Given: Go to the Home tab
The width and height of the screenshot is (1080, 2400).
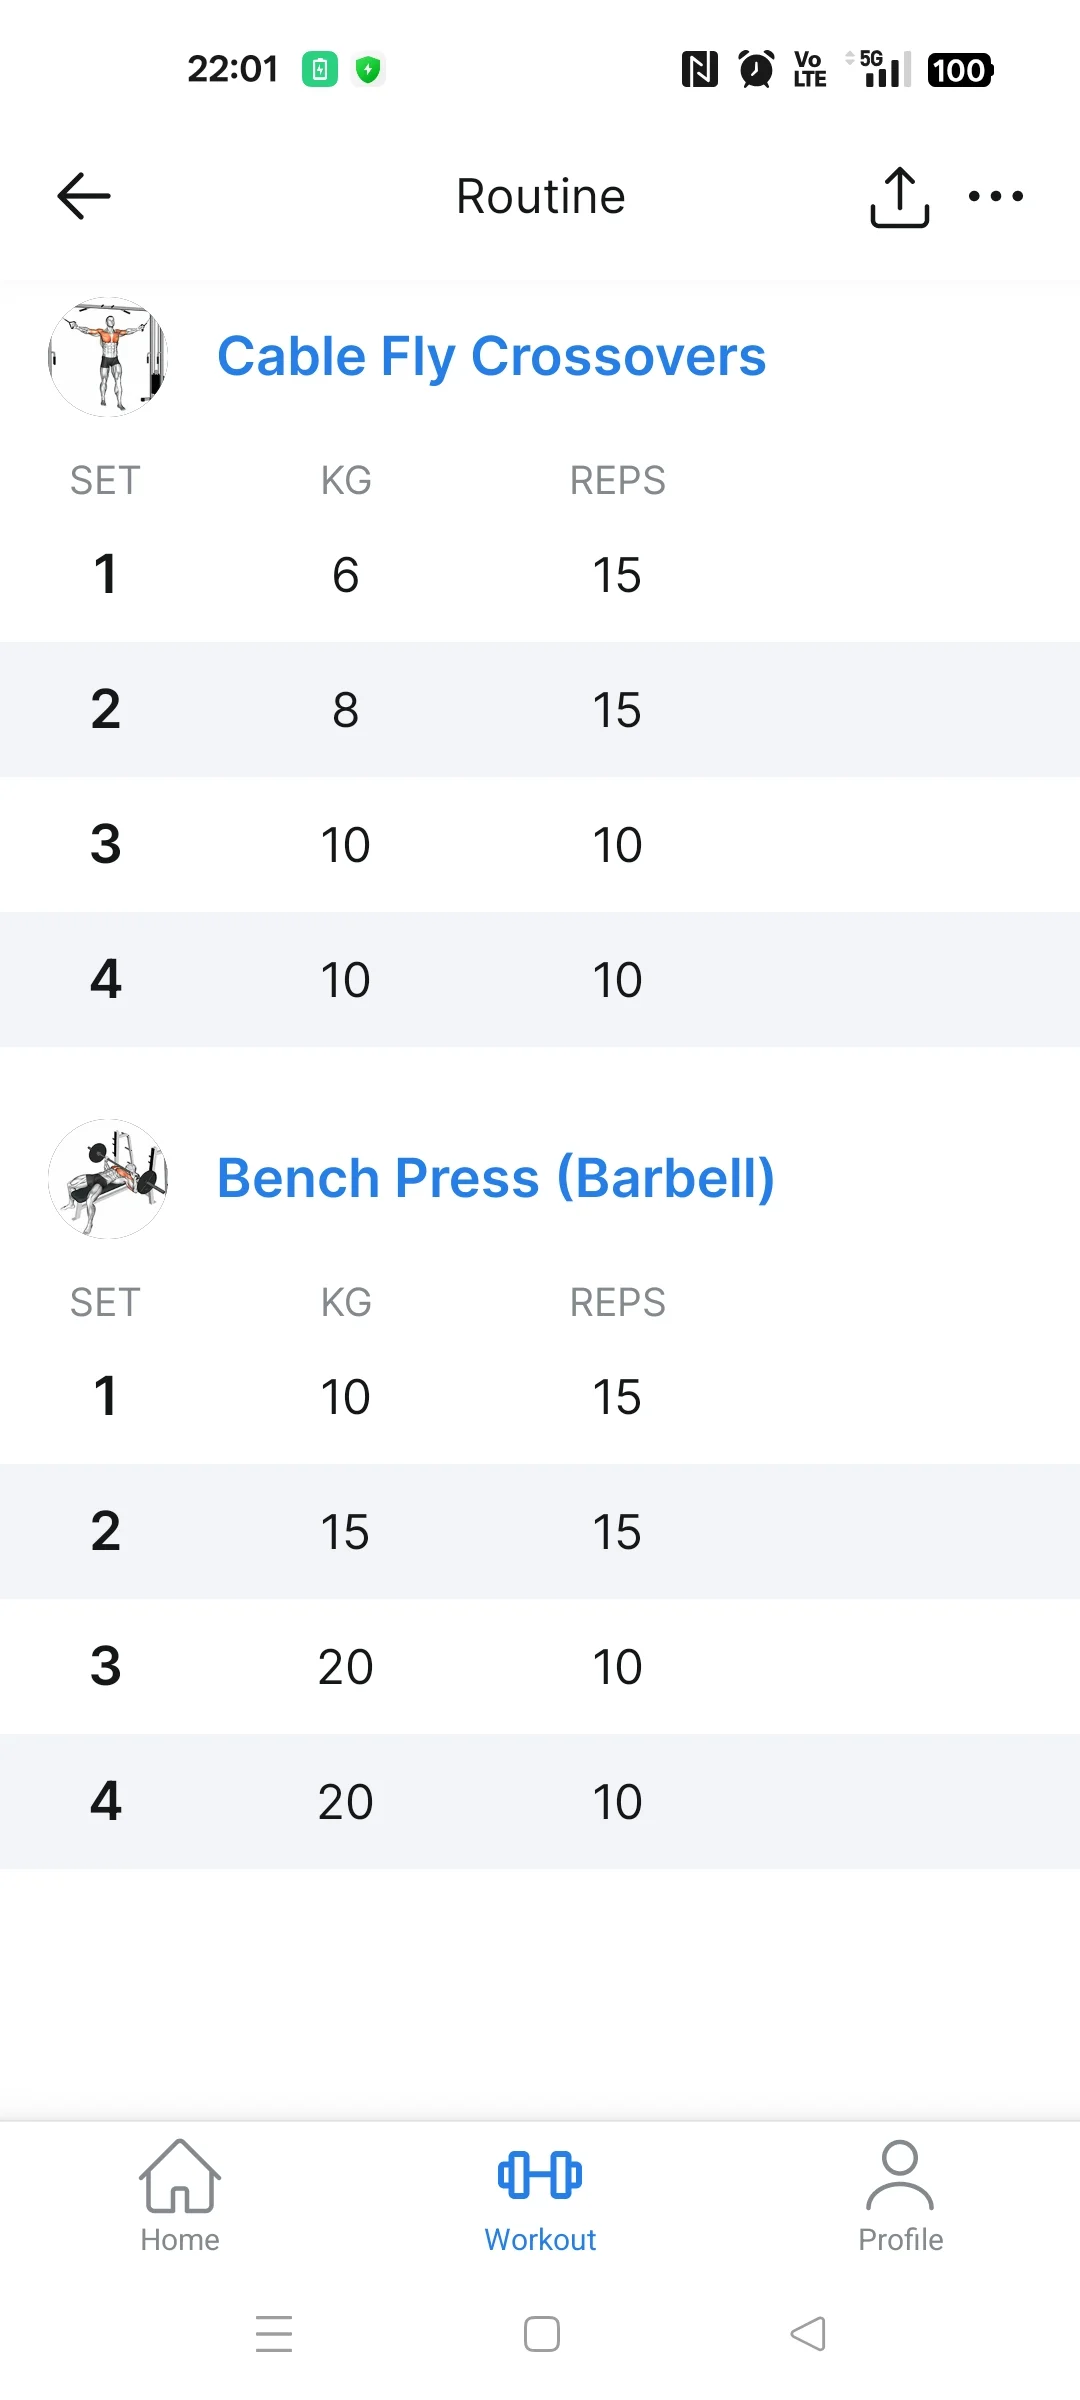Looking at the screenshot, I should [180, 2196].
